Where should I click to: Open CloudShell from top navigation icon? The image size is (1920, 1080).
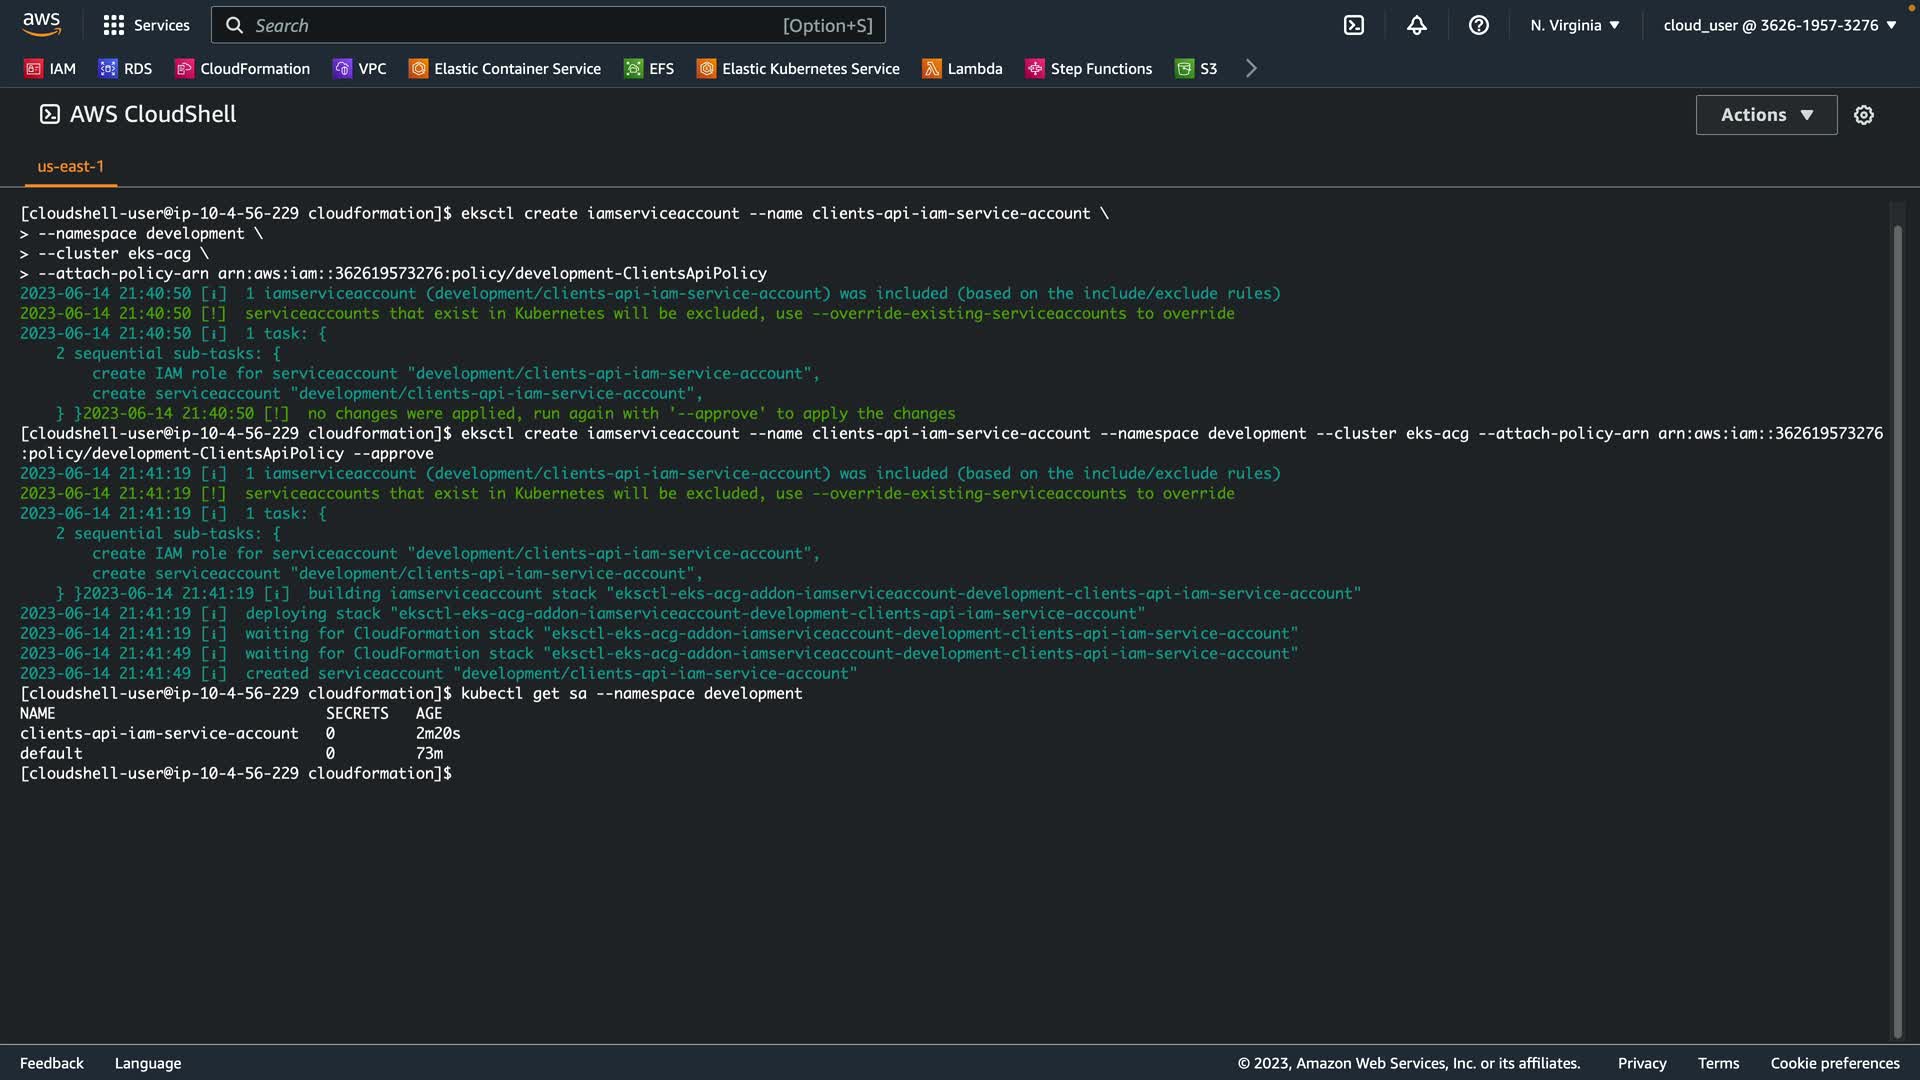click(x=1354, y=25)
